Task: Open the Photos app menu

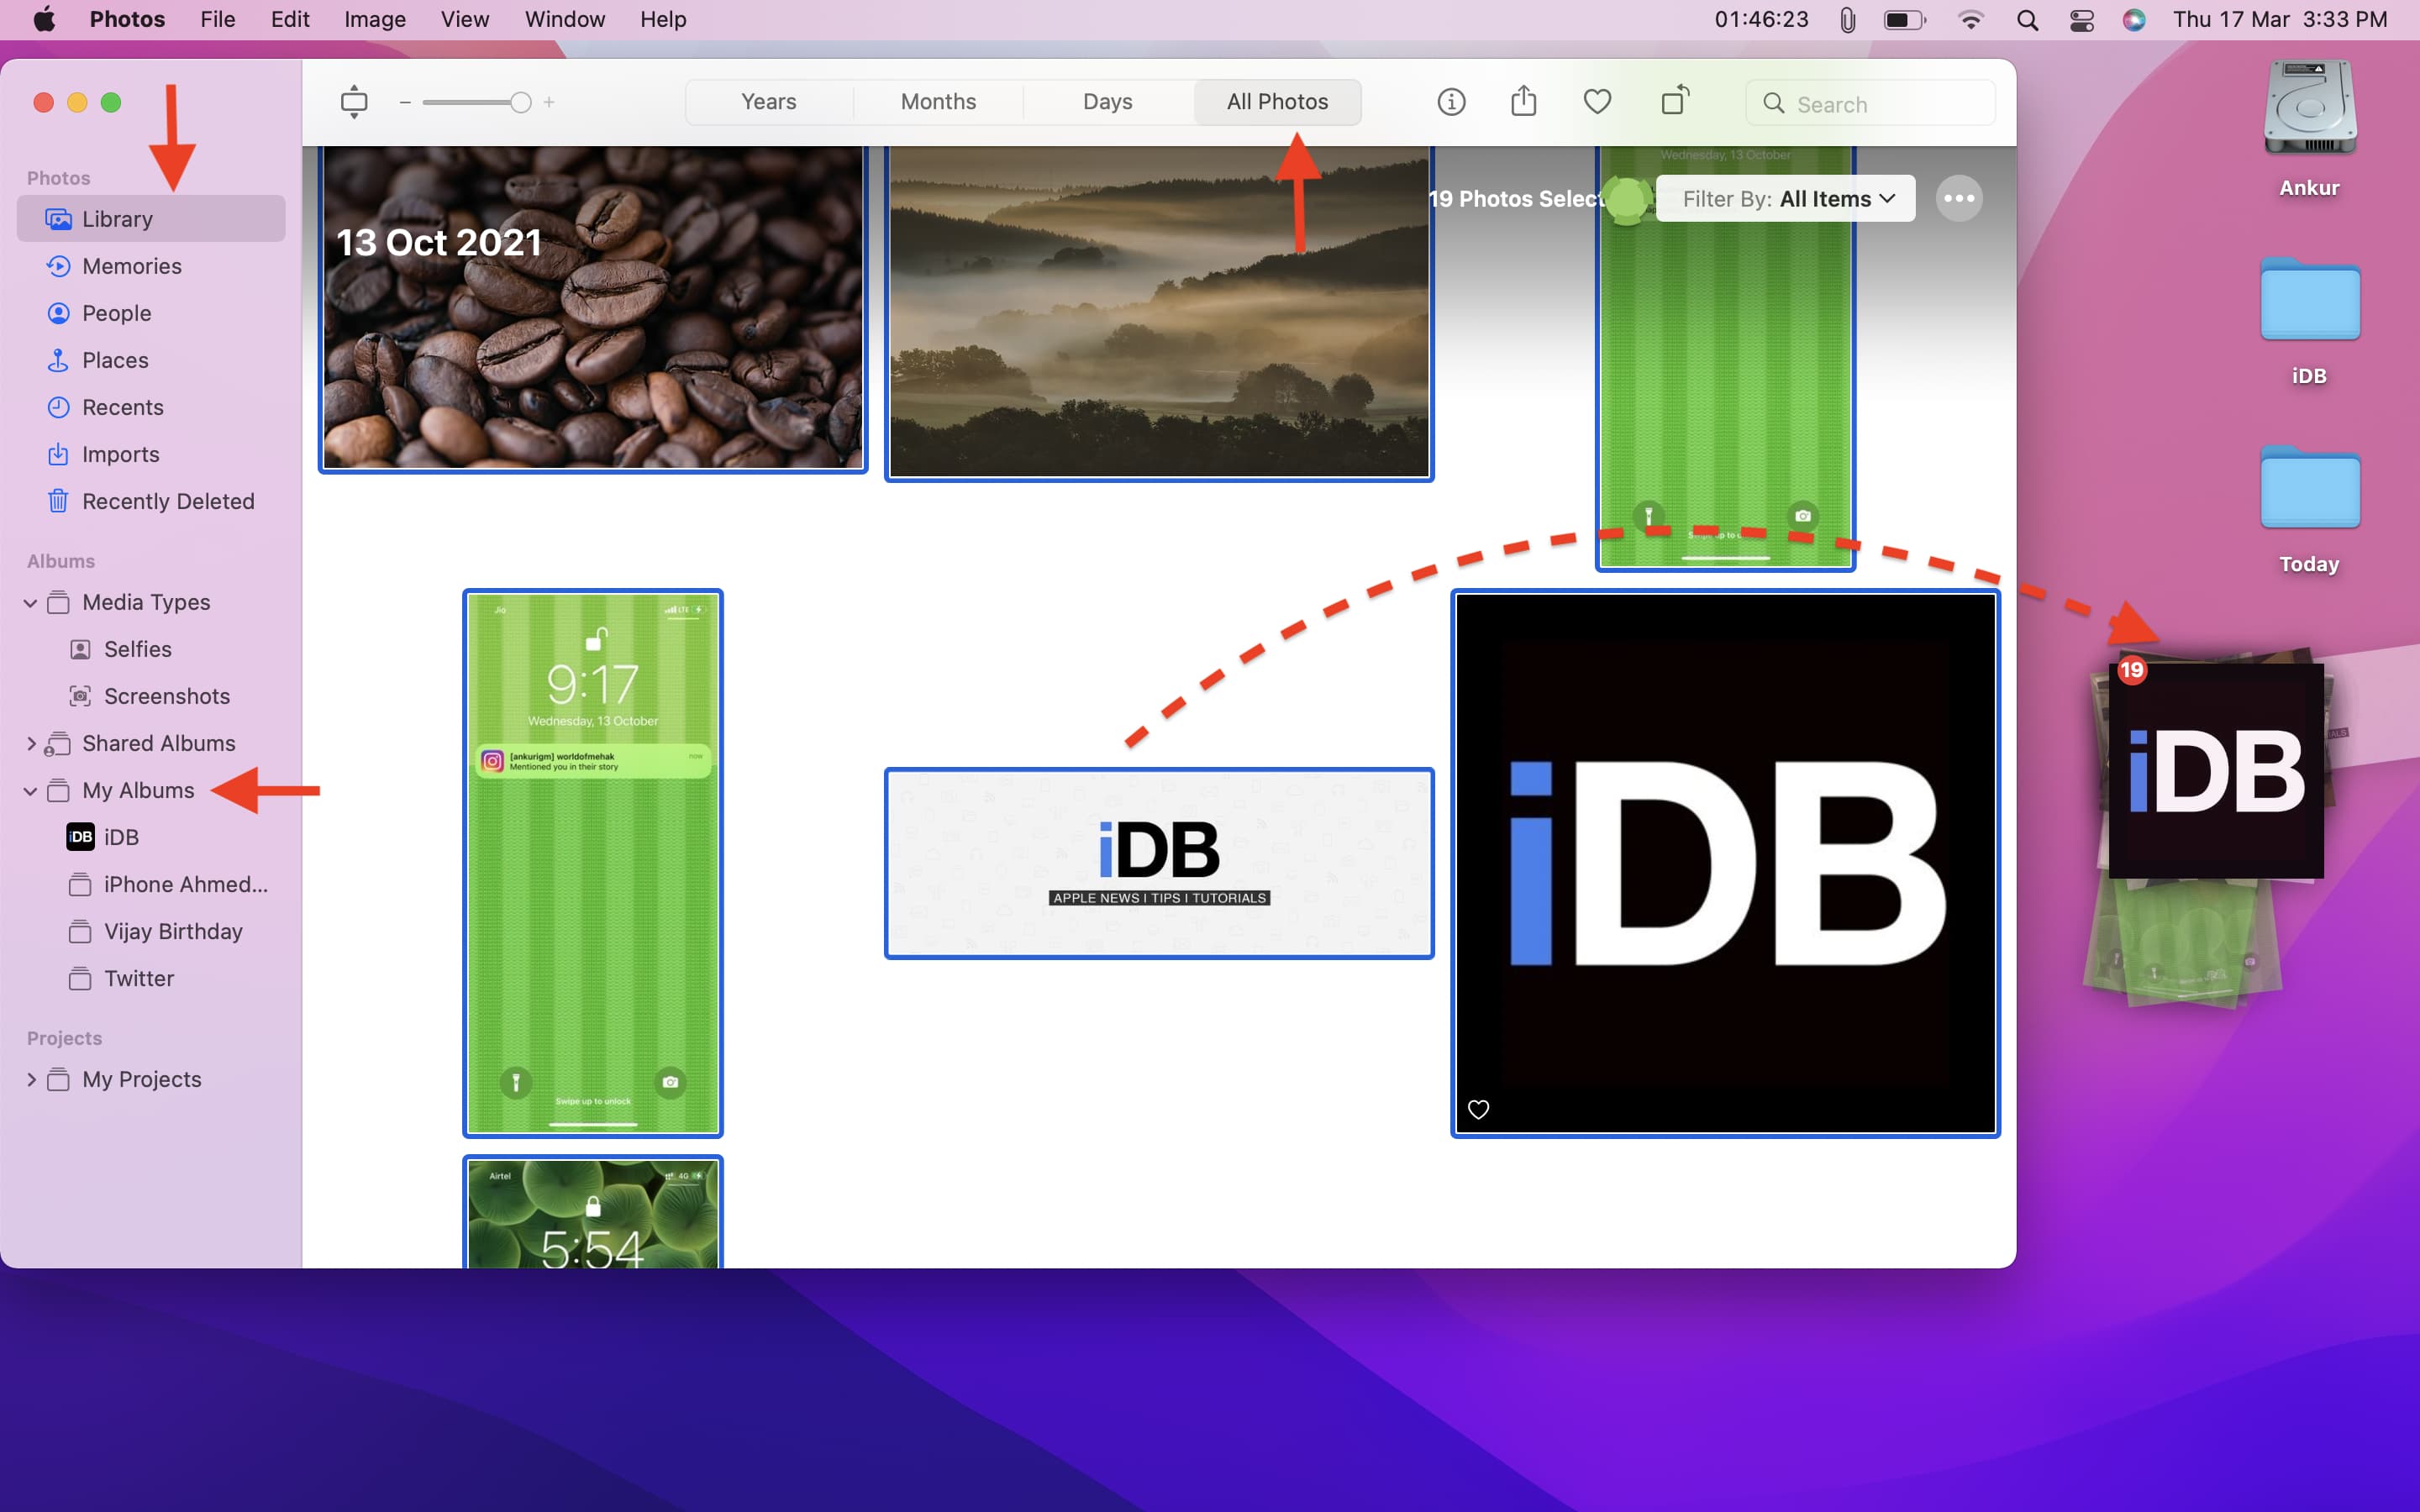Action: tap(128, 19)
